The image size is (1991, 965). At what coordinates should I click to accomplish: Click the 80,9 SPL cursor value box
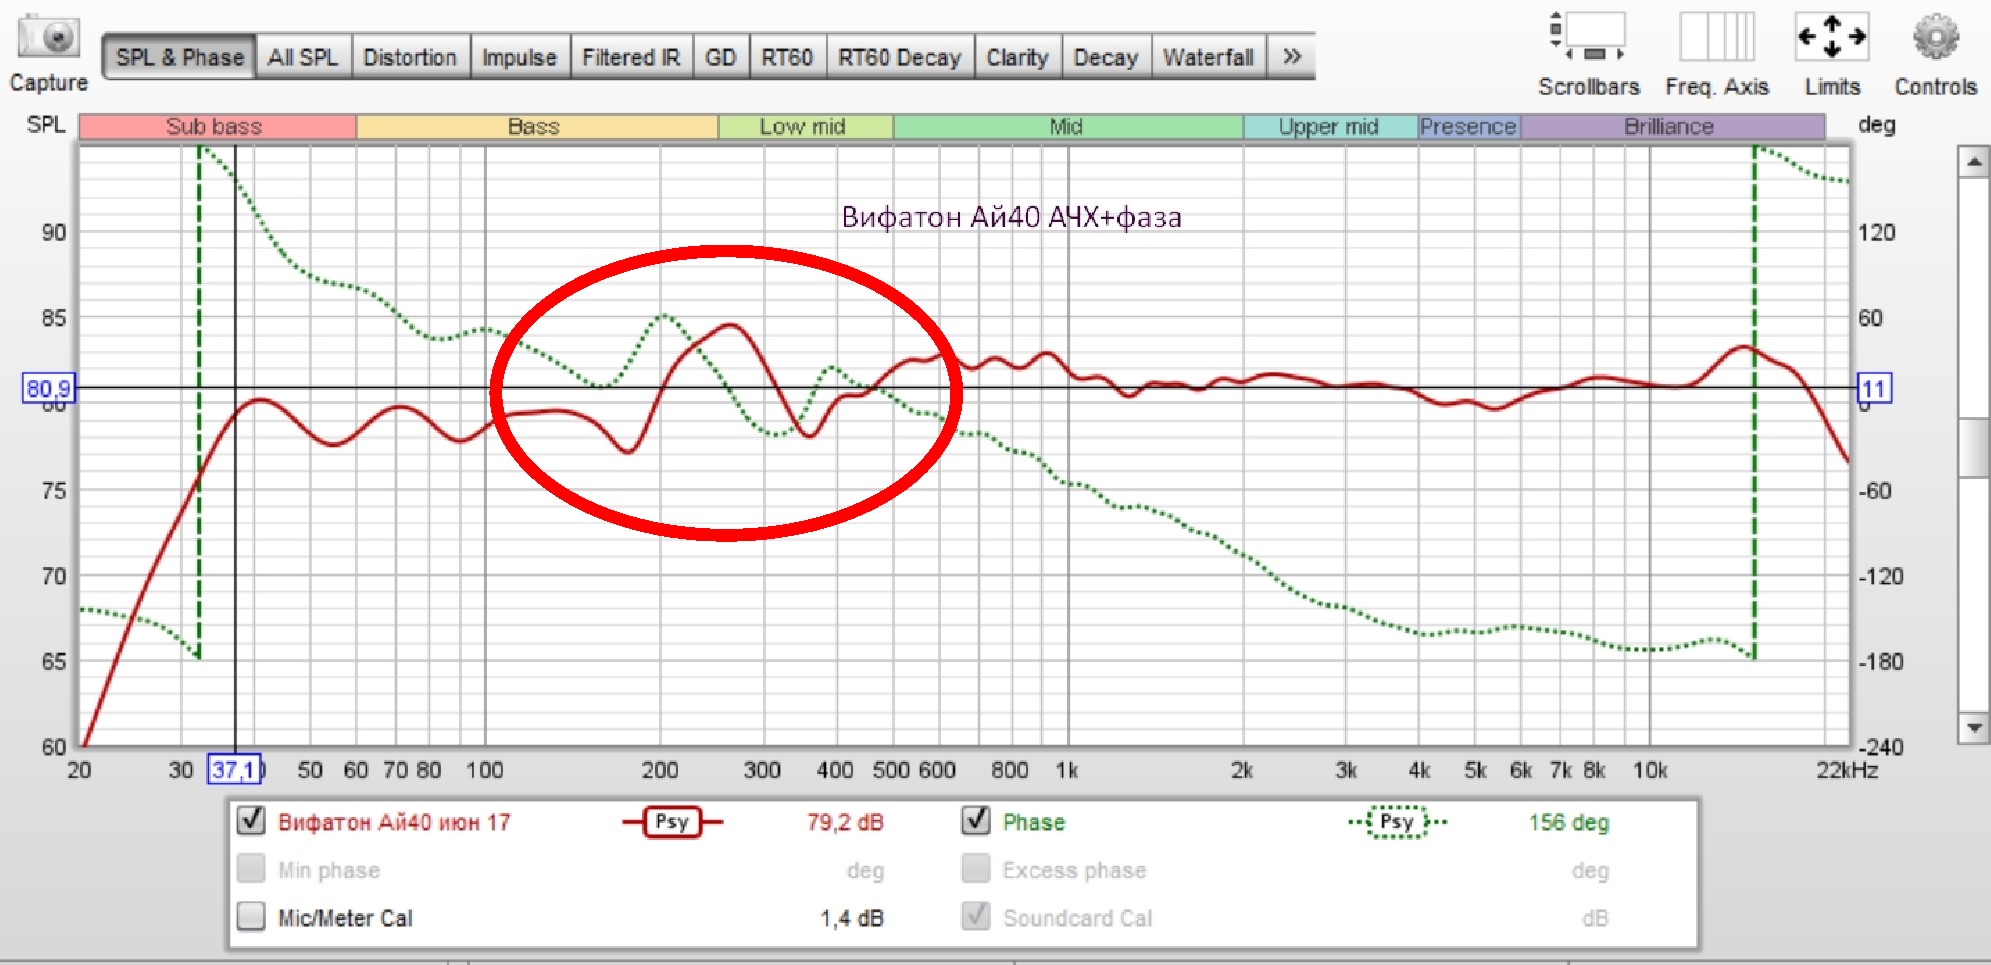click(x=48, y=388)
